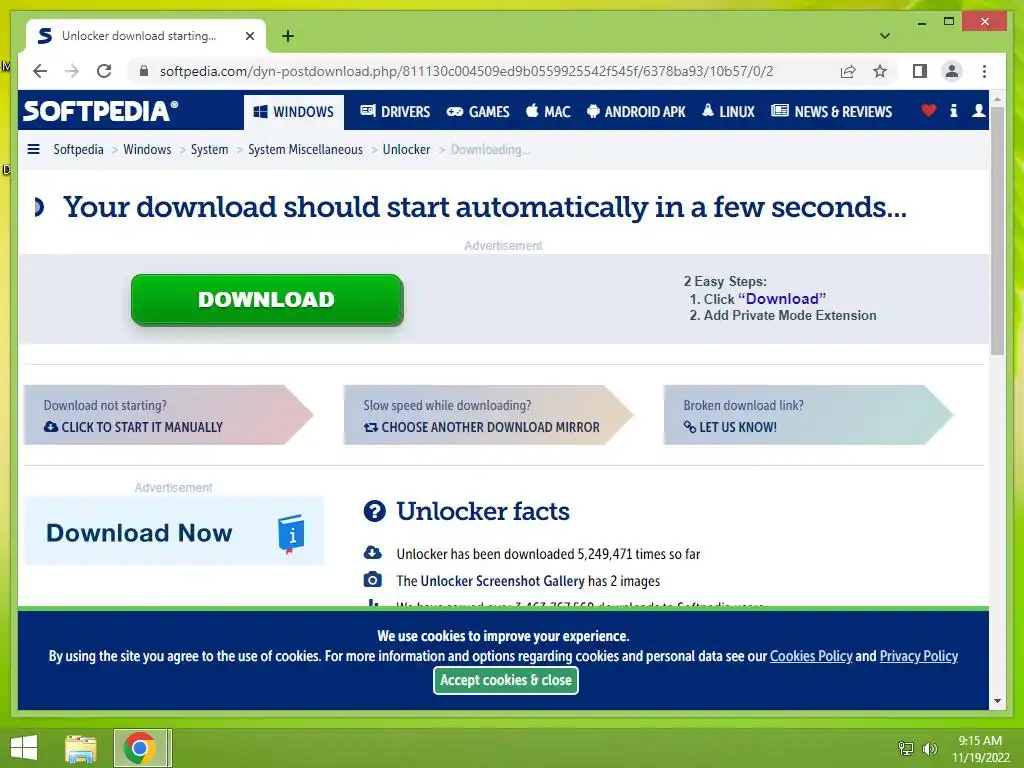Click the Softpedia logo
The width and height of the screenshot is (1024, 768).
100,111
